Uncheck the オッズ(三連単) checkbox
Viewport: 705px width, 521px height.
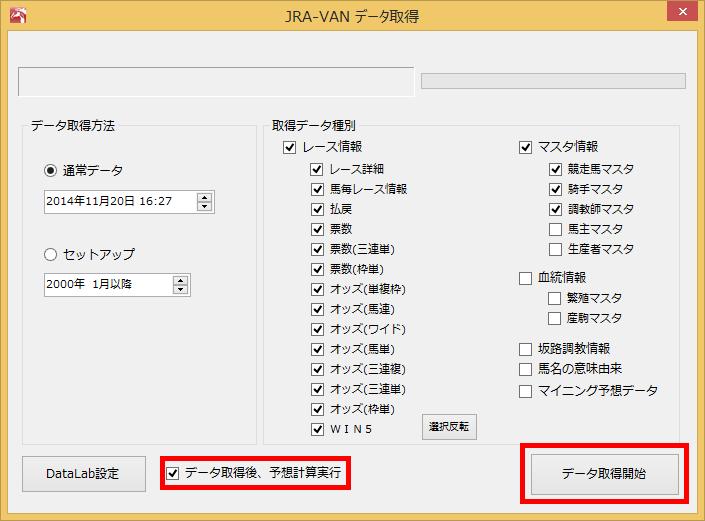pyautogui.click(x=317, y=389)
